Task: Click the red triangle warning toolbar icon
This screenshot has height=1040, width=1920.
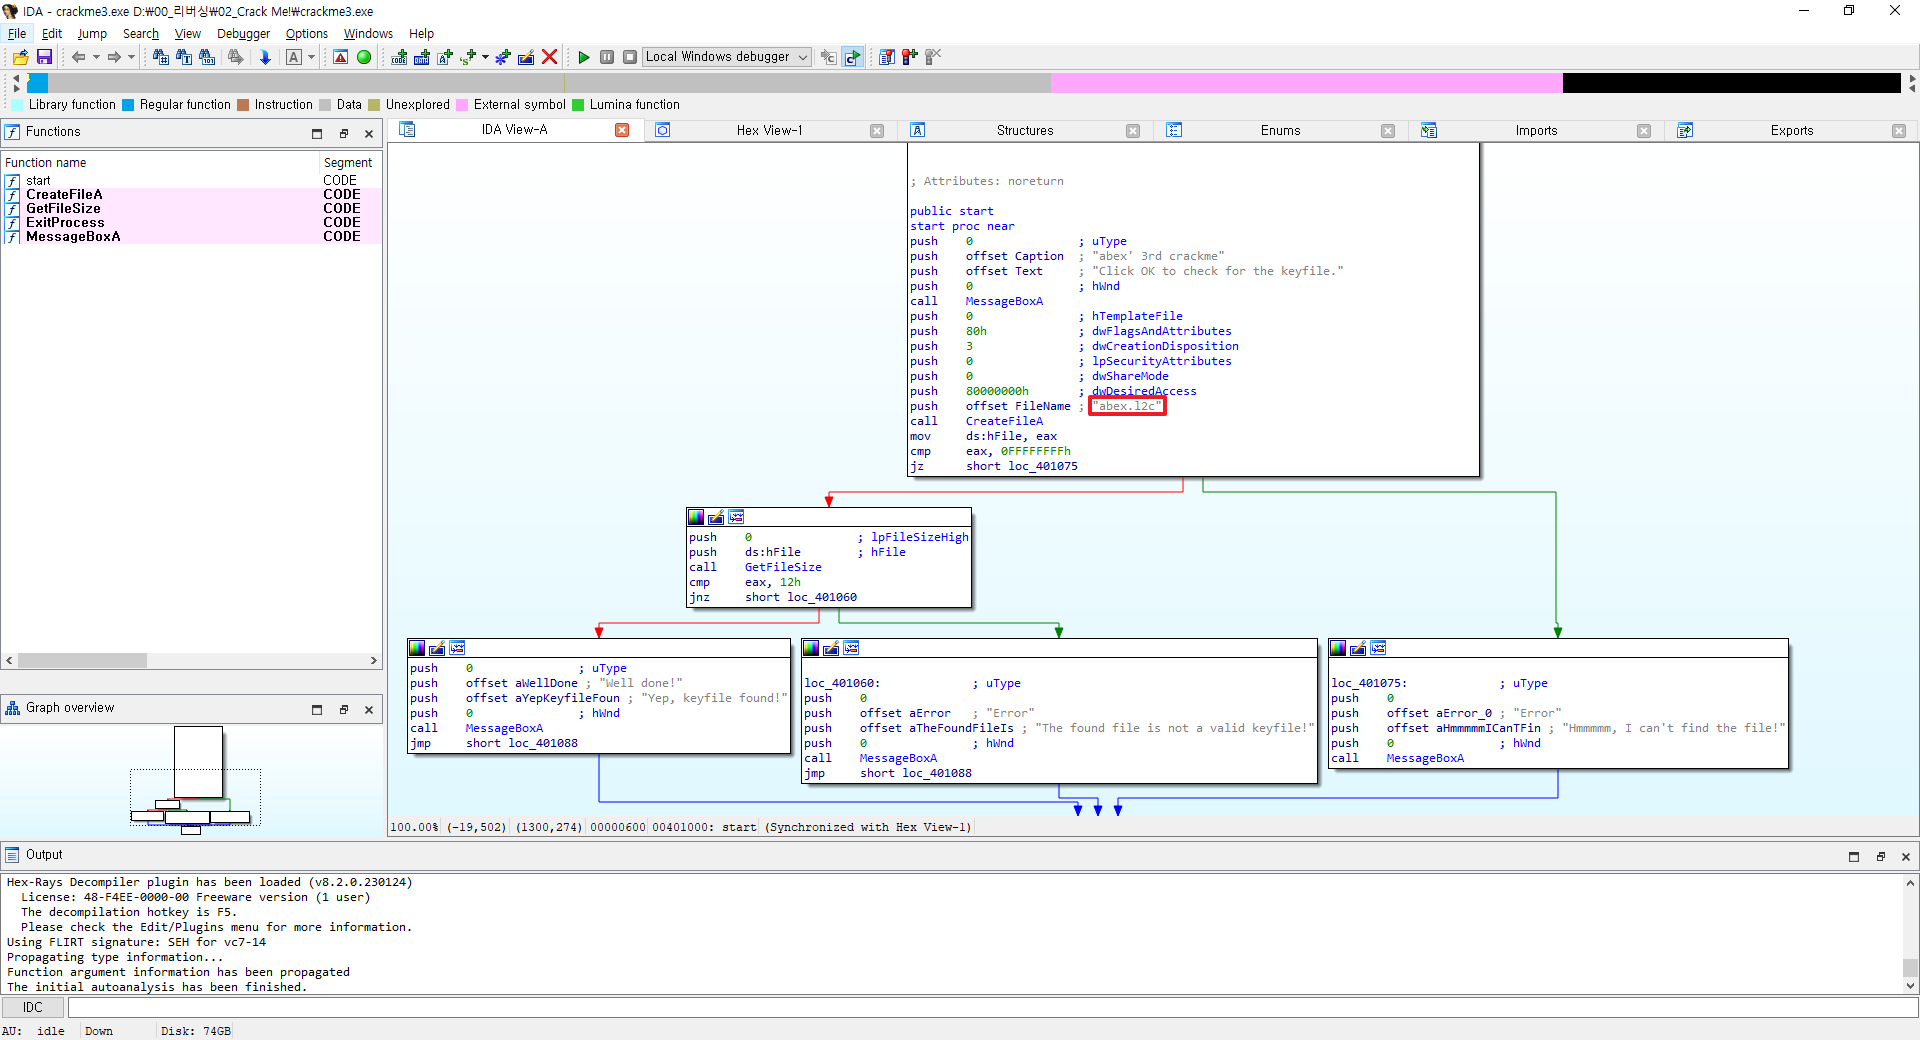Action: tap(341, 57)
